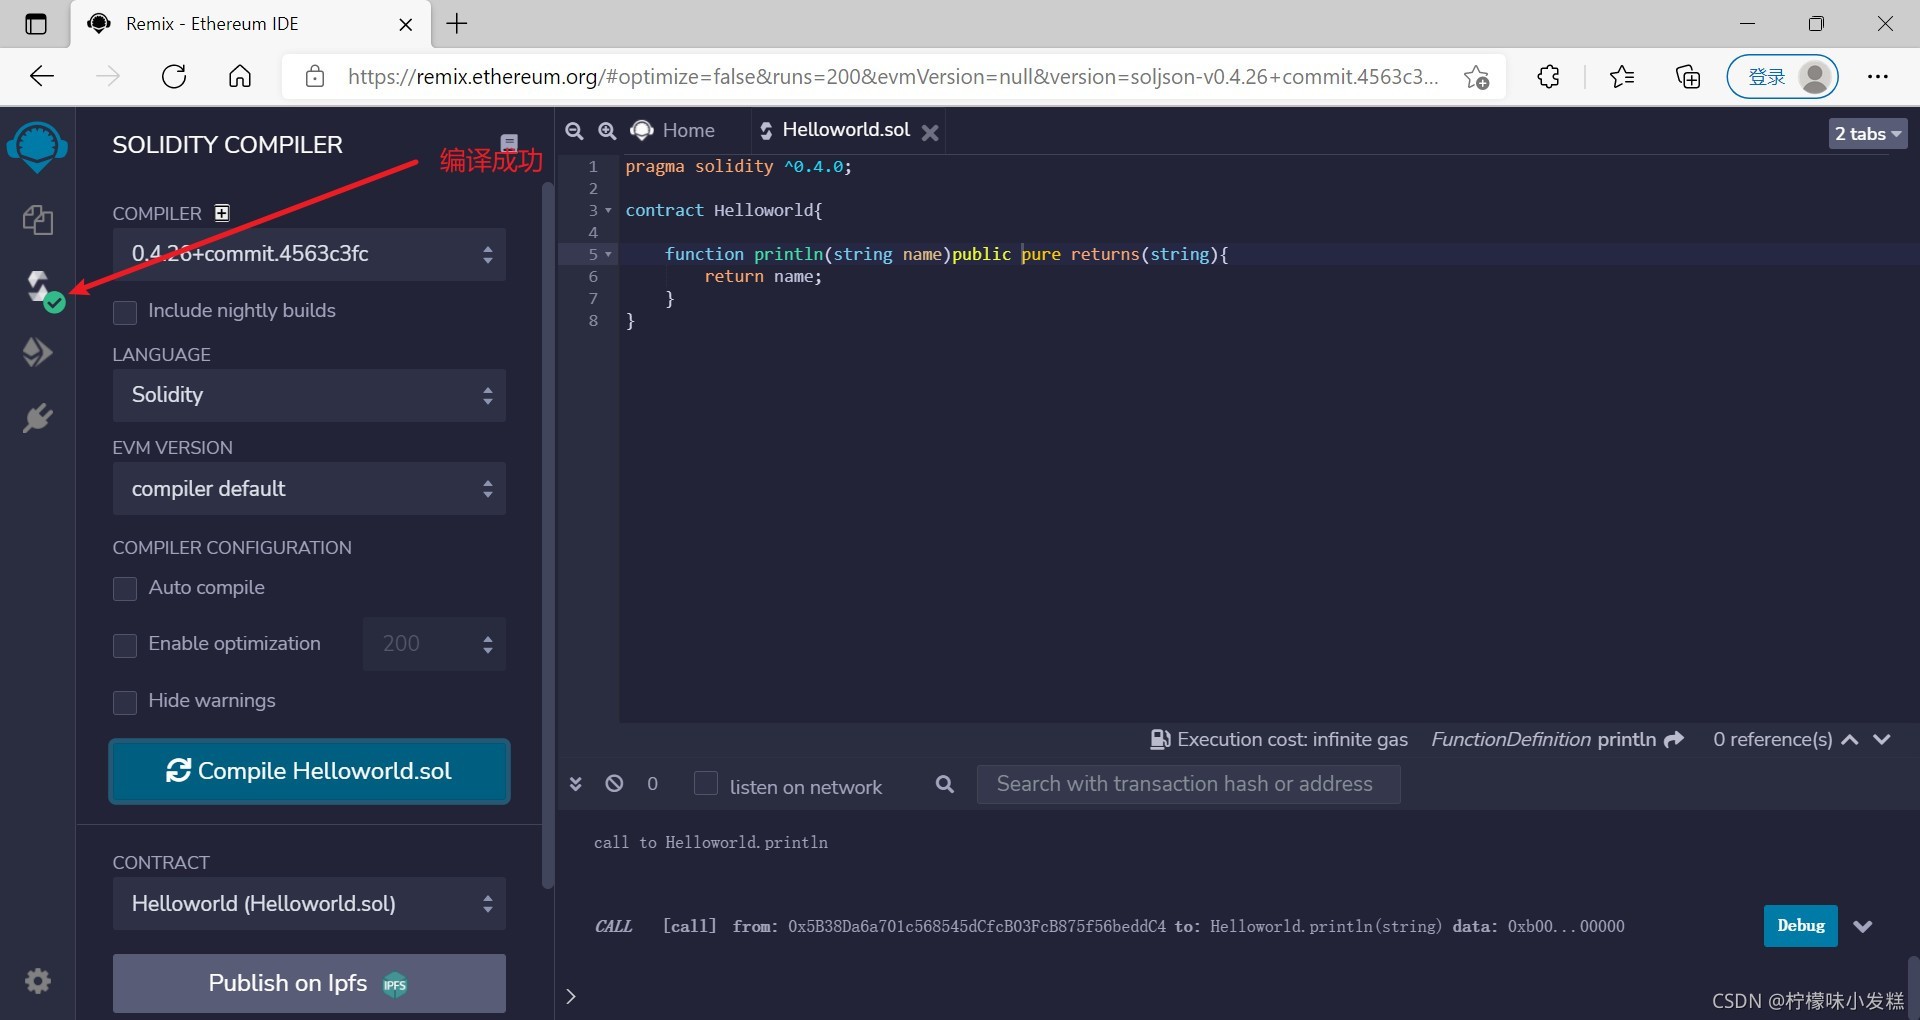
Task: Open a new browser tab
Action: (x=457, y=24)
